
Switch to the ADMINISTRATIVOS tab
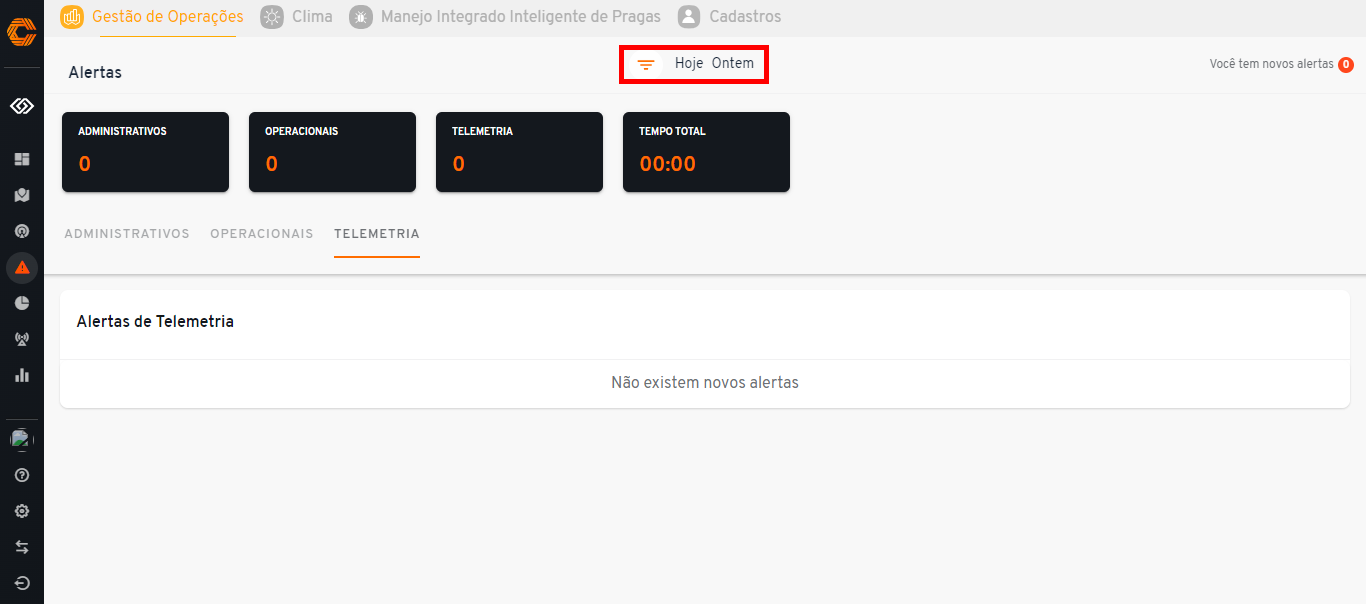coord(127,234)
